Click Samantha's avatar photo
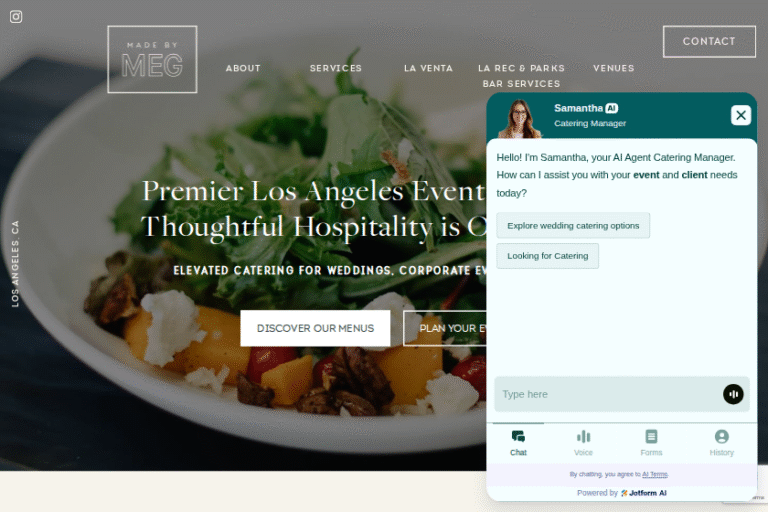This screenshot has height=512, width=768. point(519,119)
